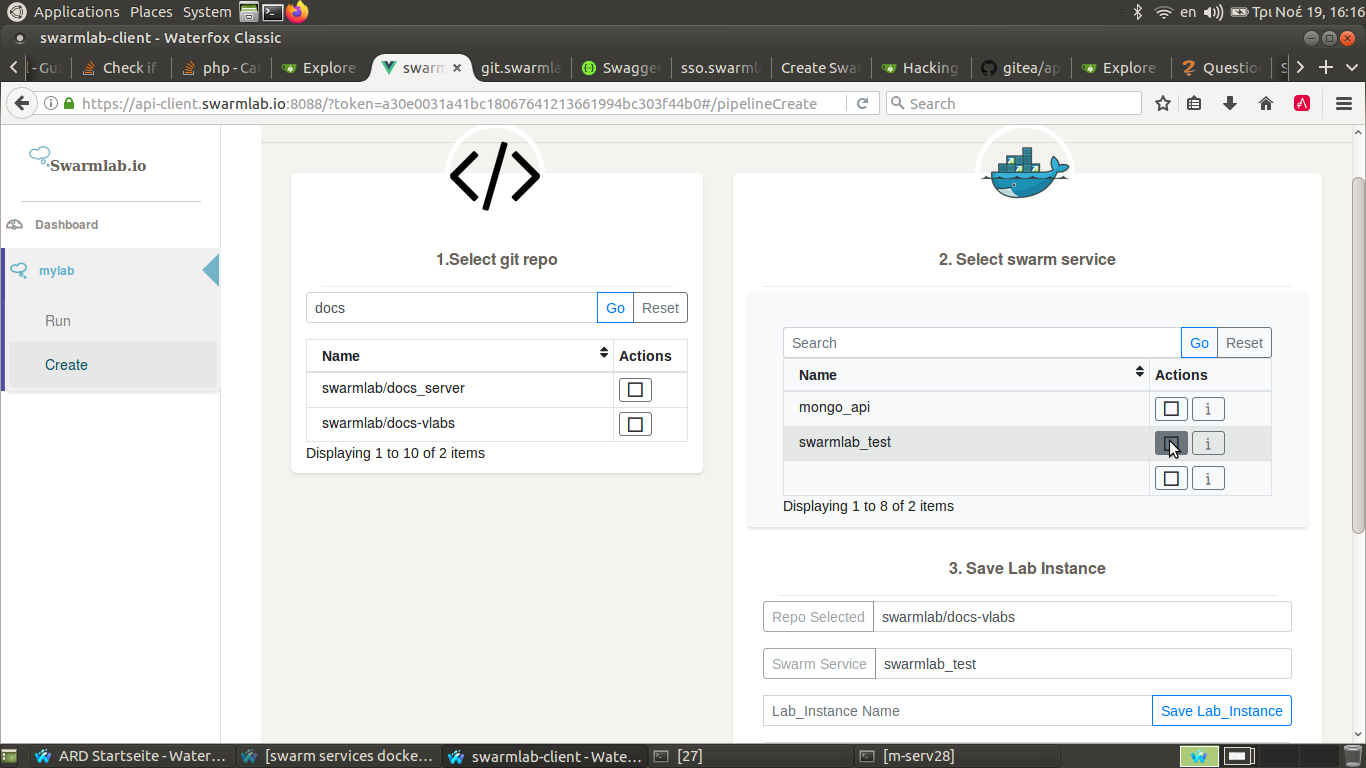Reload the page via address bar icon
Image resolution: width=1366 pixels, height=768 pixels.
pyautogui.click(x=862, y=103)
